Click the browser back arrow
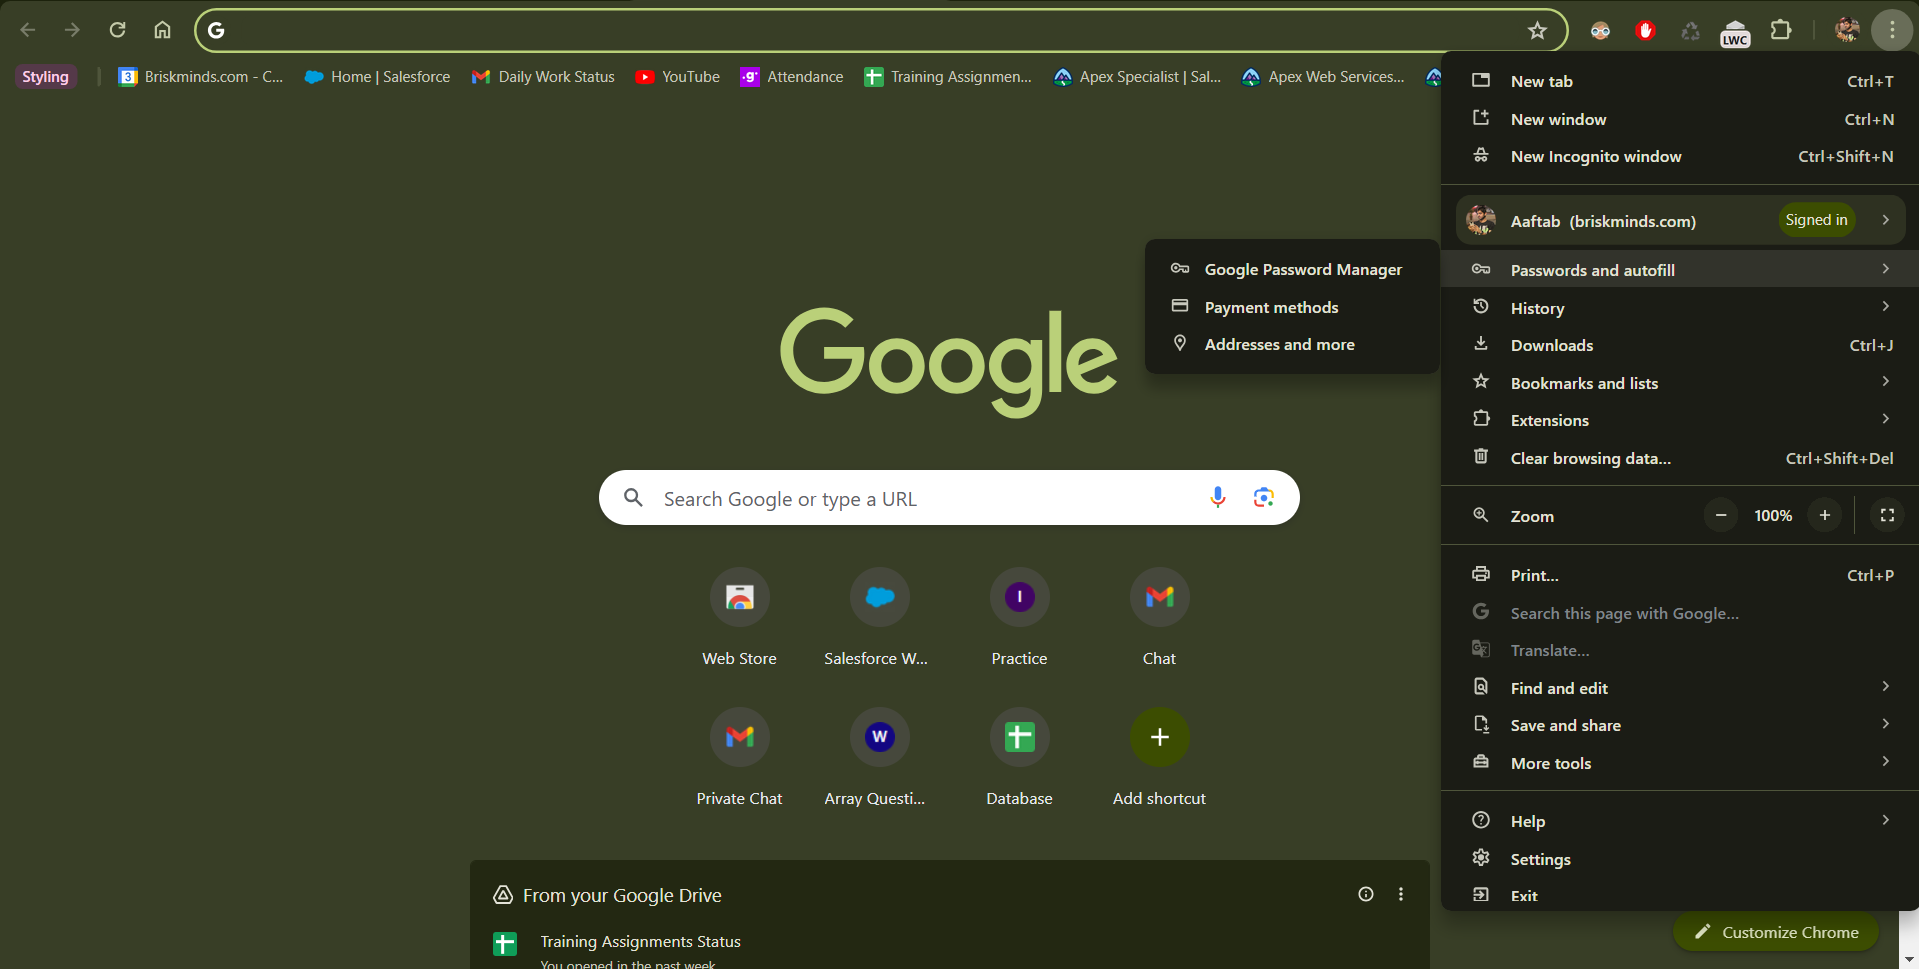The image size is (1919, 969). 28,30
